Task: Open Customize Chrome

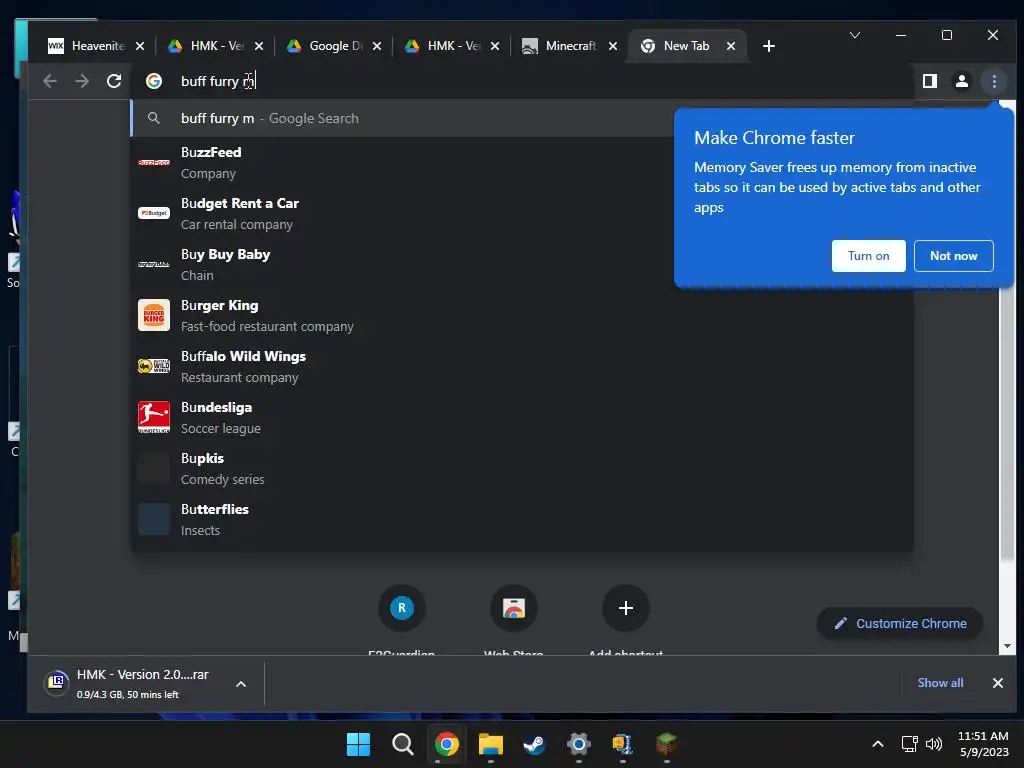Action: 900,624
